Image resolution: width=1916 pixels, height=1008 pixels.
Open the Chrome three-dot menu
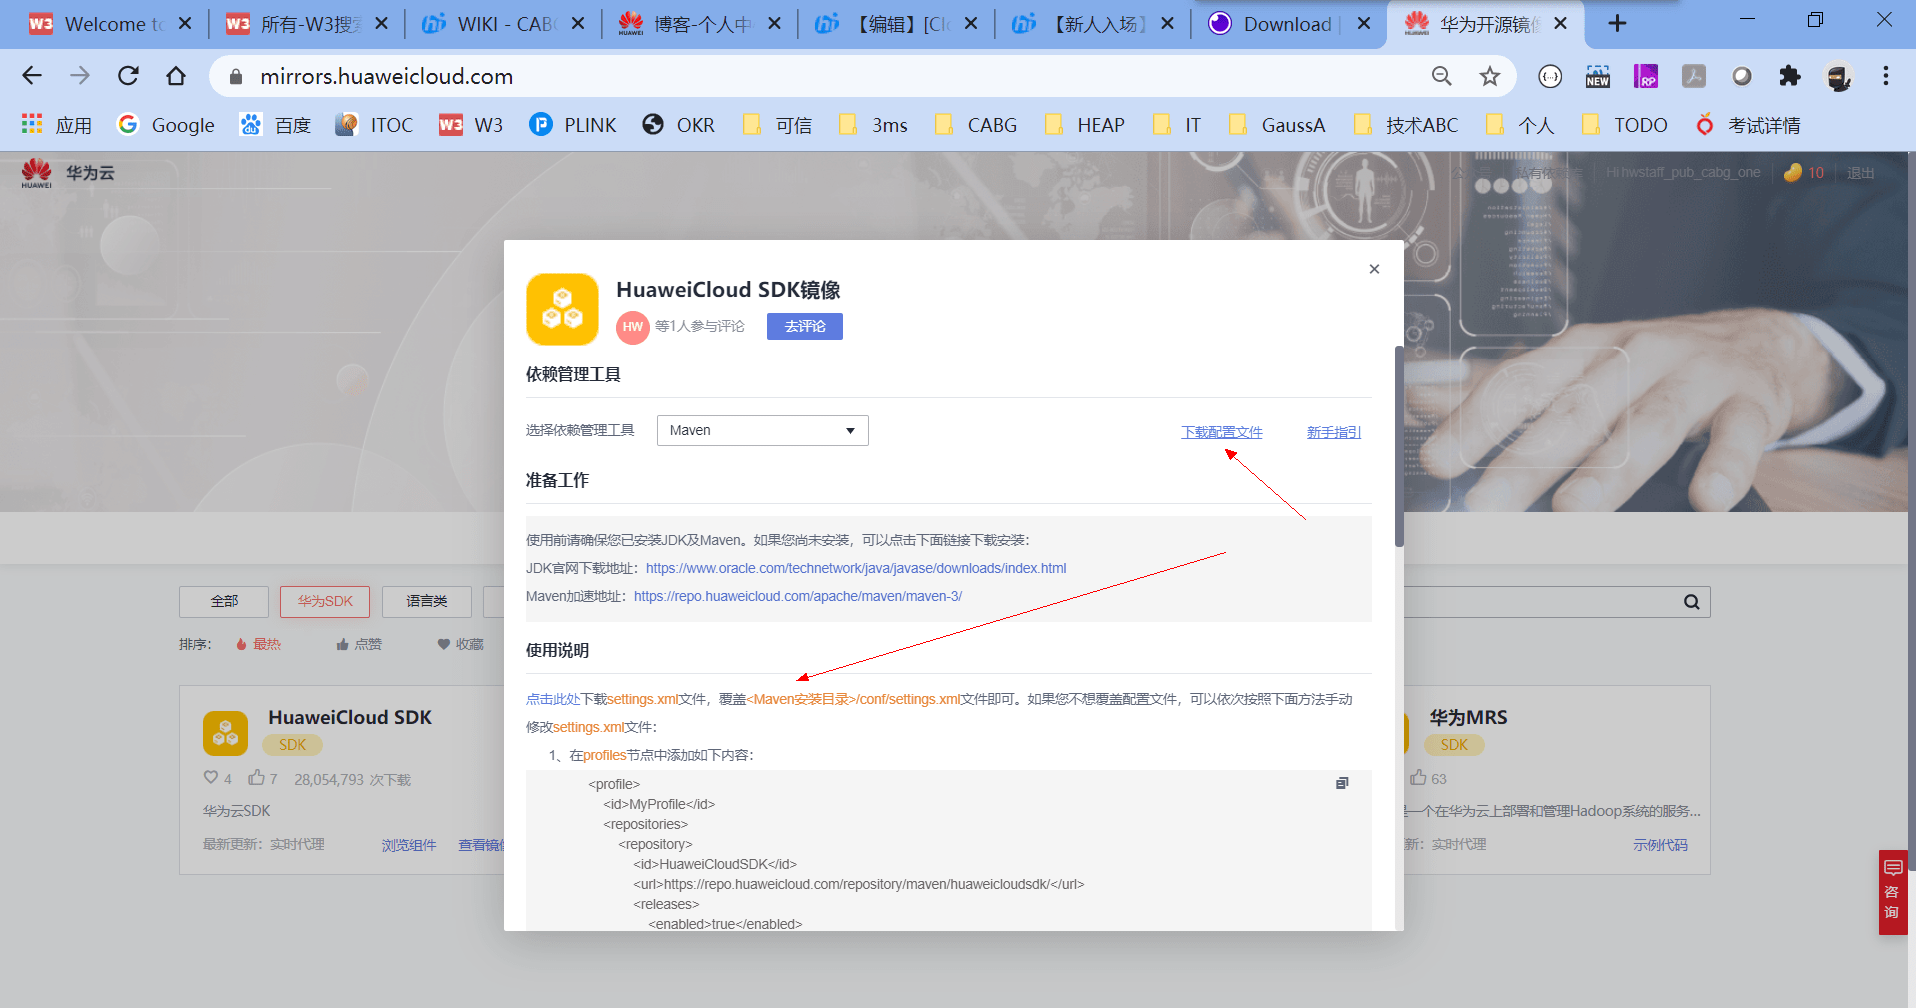1886,76
